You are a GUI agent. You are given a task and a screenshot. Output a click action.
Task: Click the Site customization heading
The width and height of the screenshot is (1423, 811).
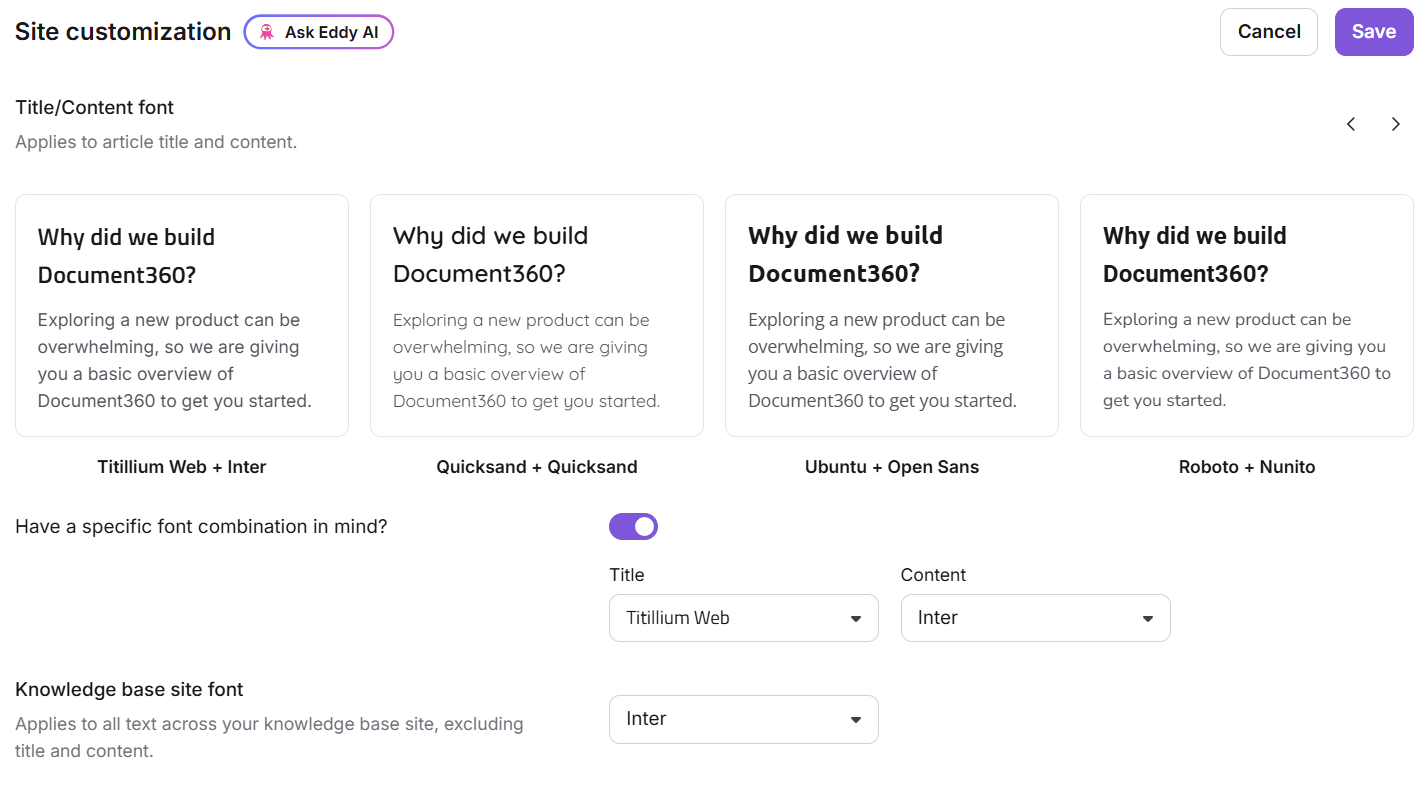(x=123, y=32)
